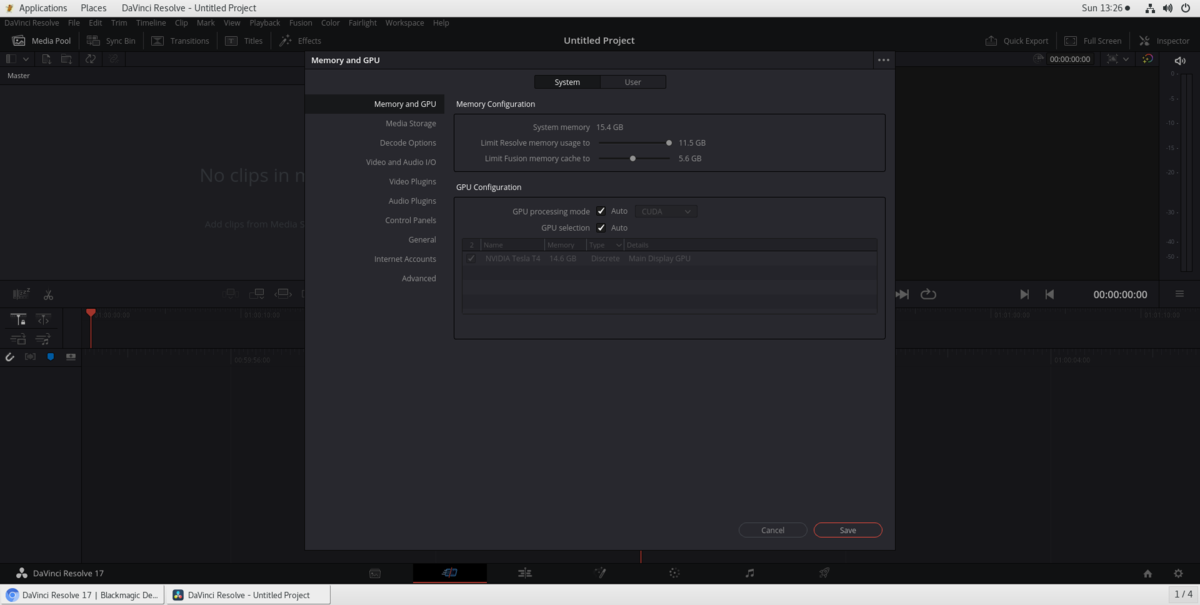Toggle the timeline snapping magnet
The width and height of the screenshot is (1200, 605).
pyautogui.click(x=10, y=357)
